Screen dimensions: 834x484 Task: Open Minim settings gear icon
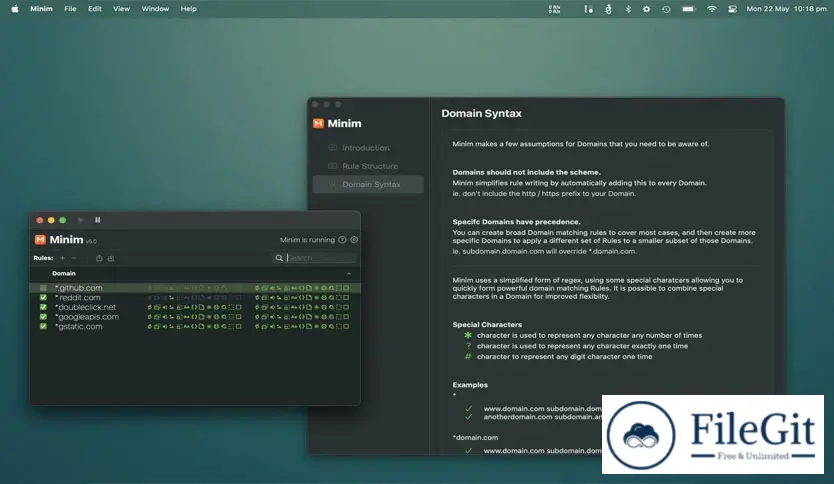tap(354, 240)
